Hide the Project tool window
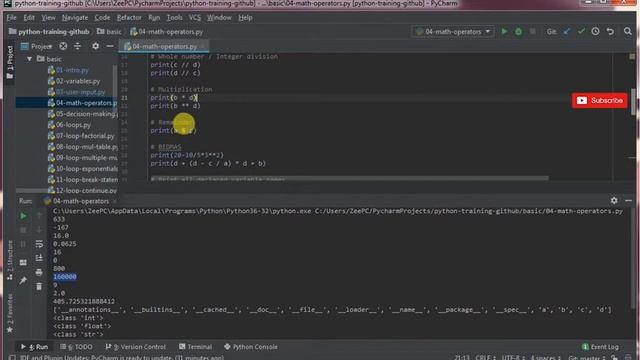 110,46
